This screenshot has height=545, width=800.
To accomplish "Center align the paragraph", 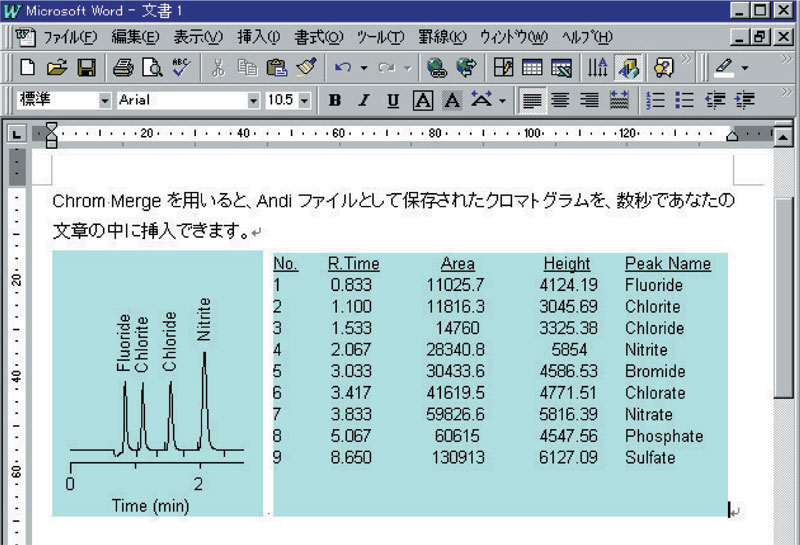I will pos(560,101).
